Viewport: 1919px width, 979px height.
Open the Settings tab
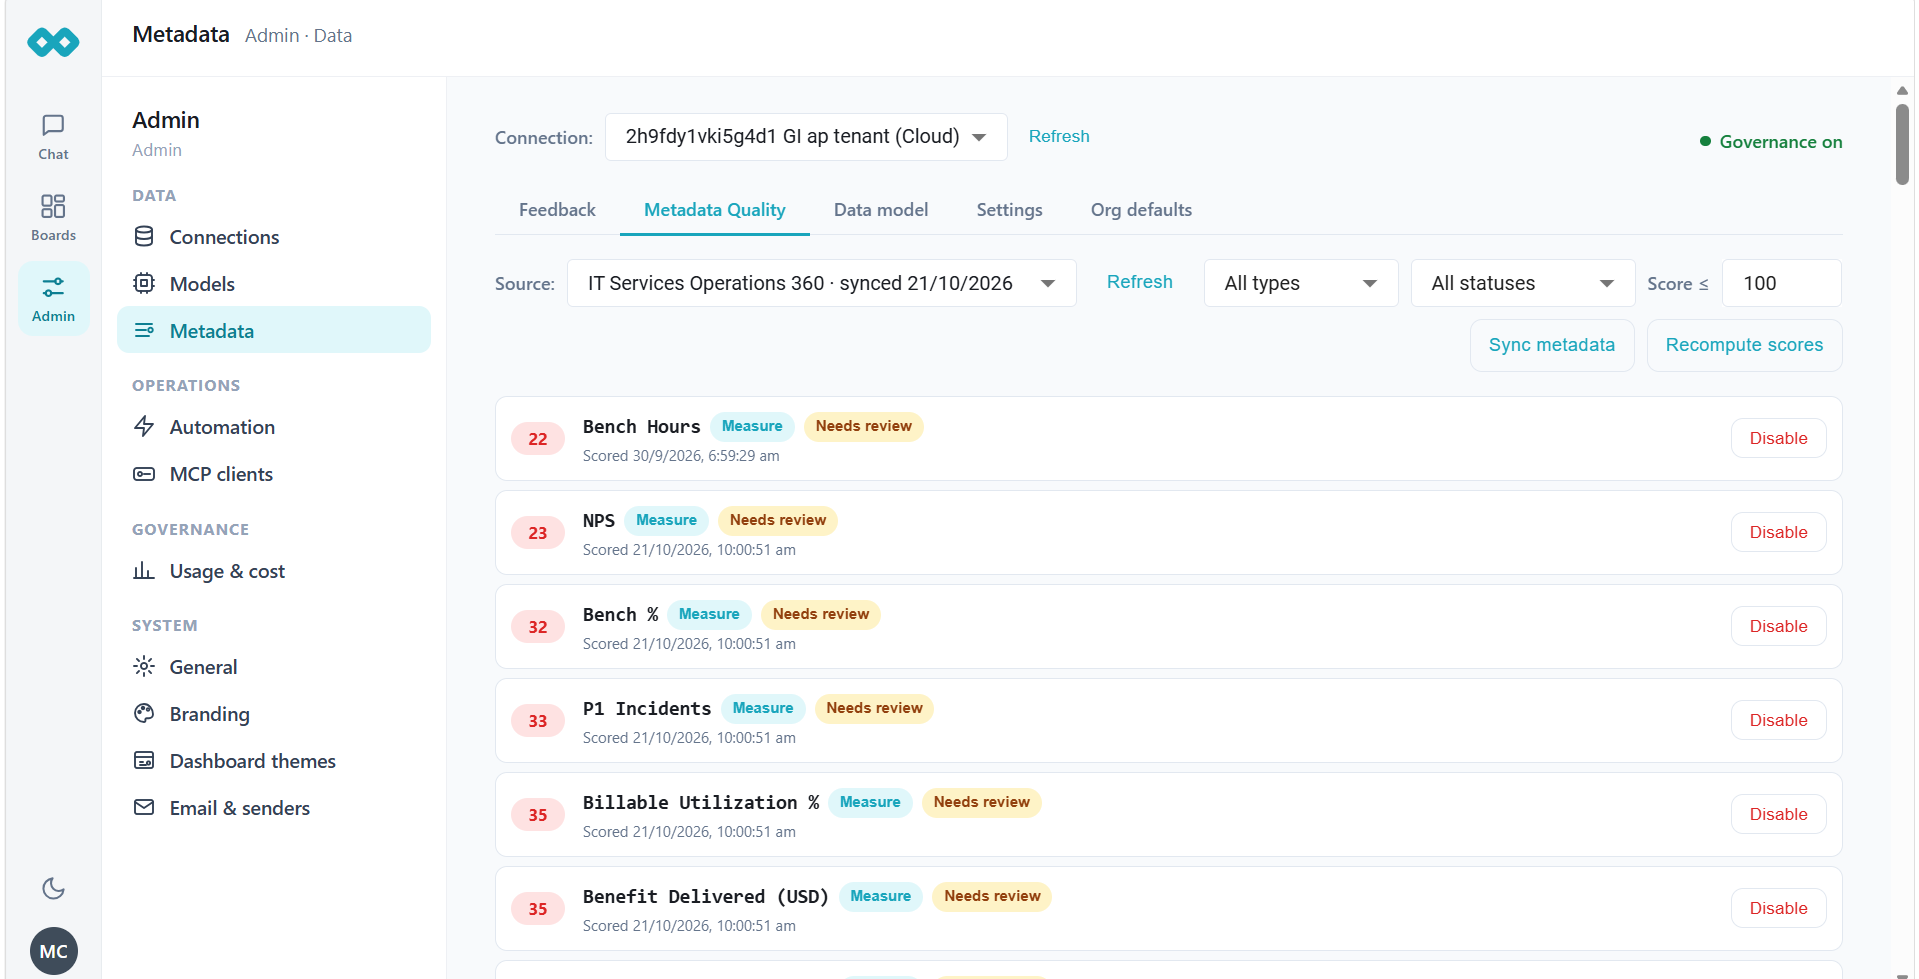1009,210
